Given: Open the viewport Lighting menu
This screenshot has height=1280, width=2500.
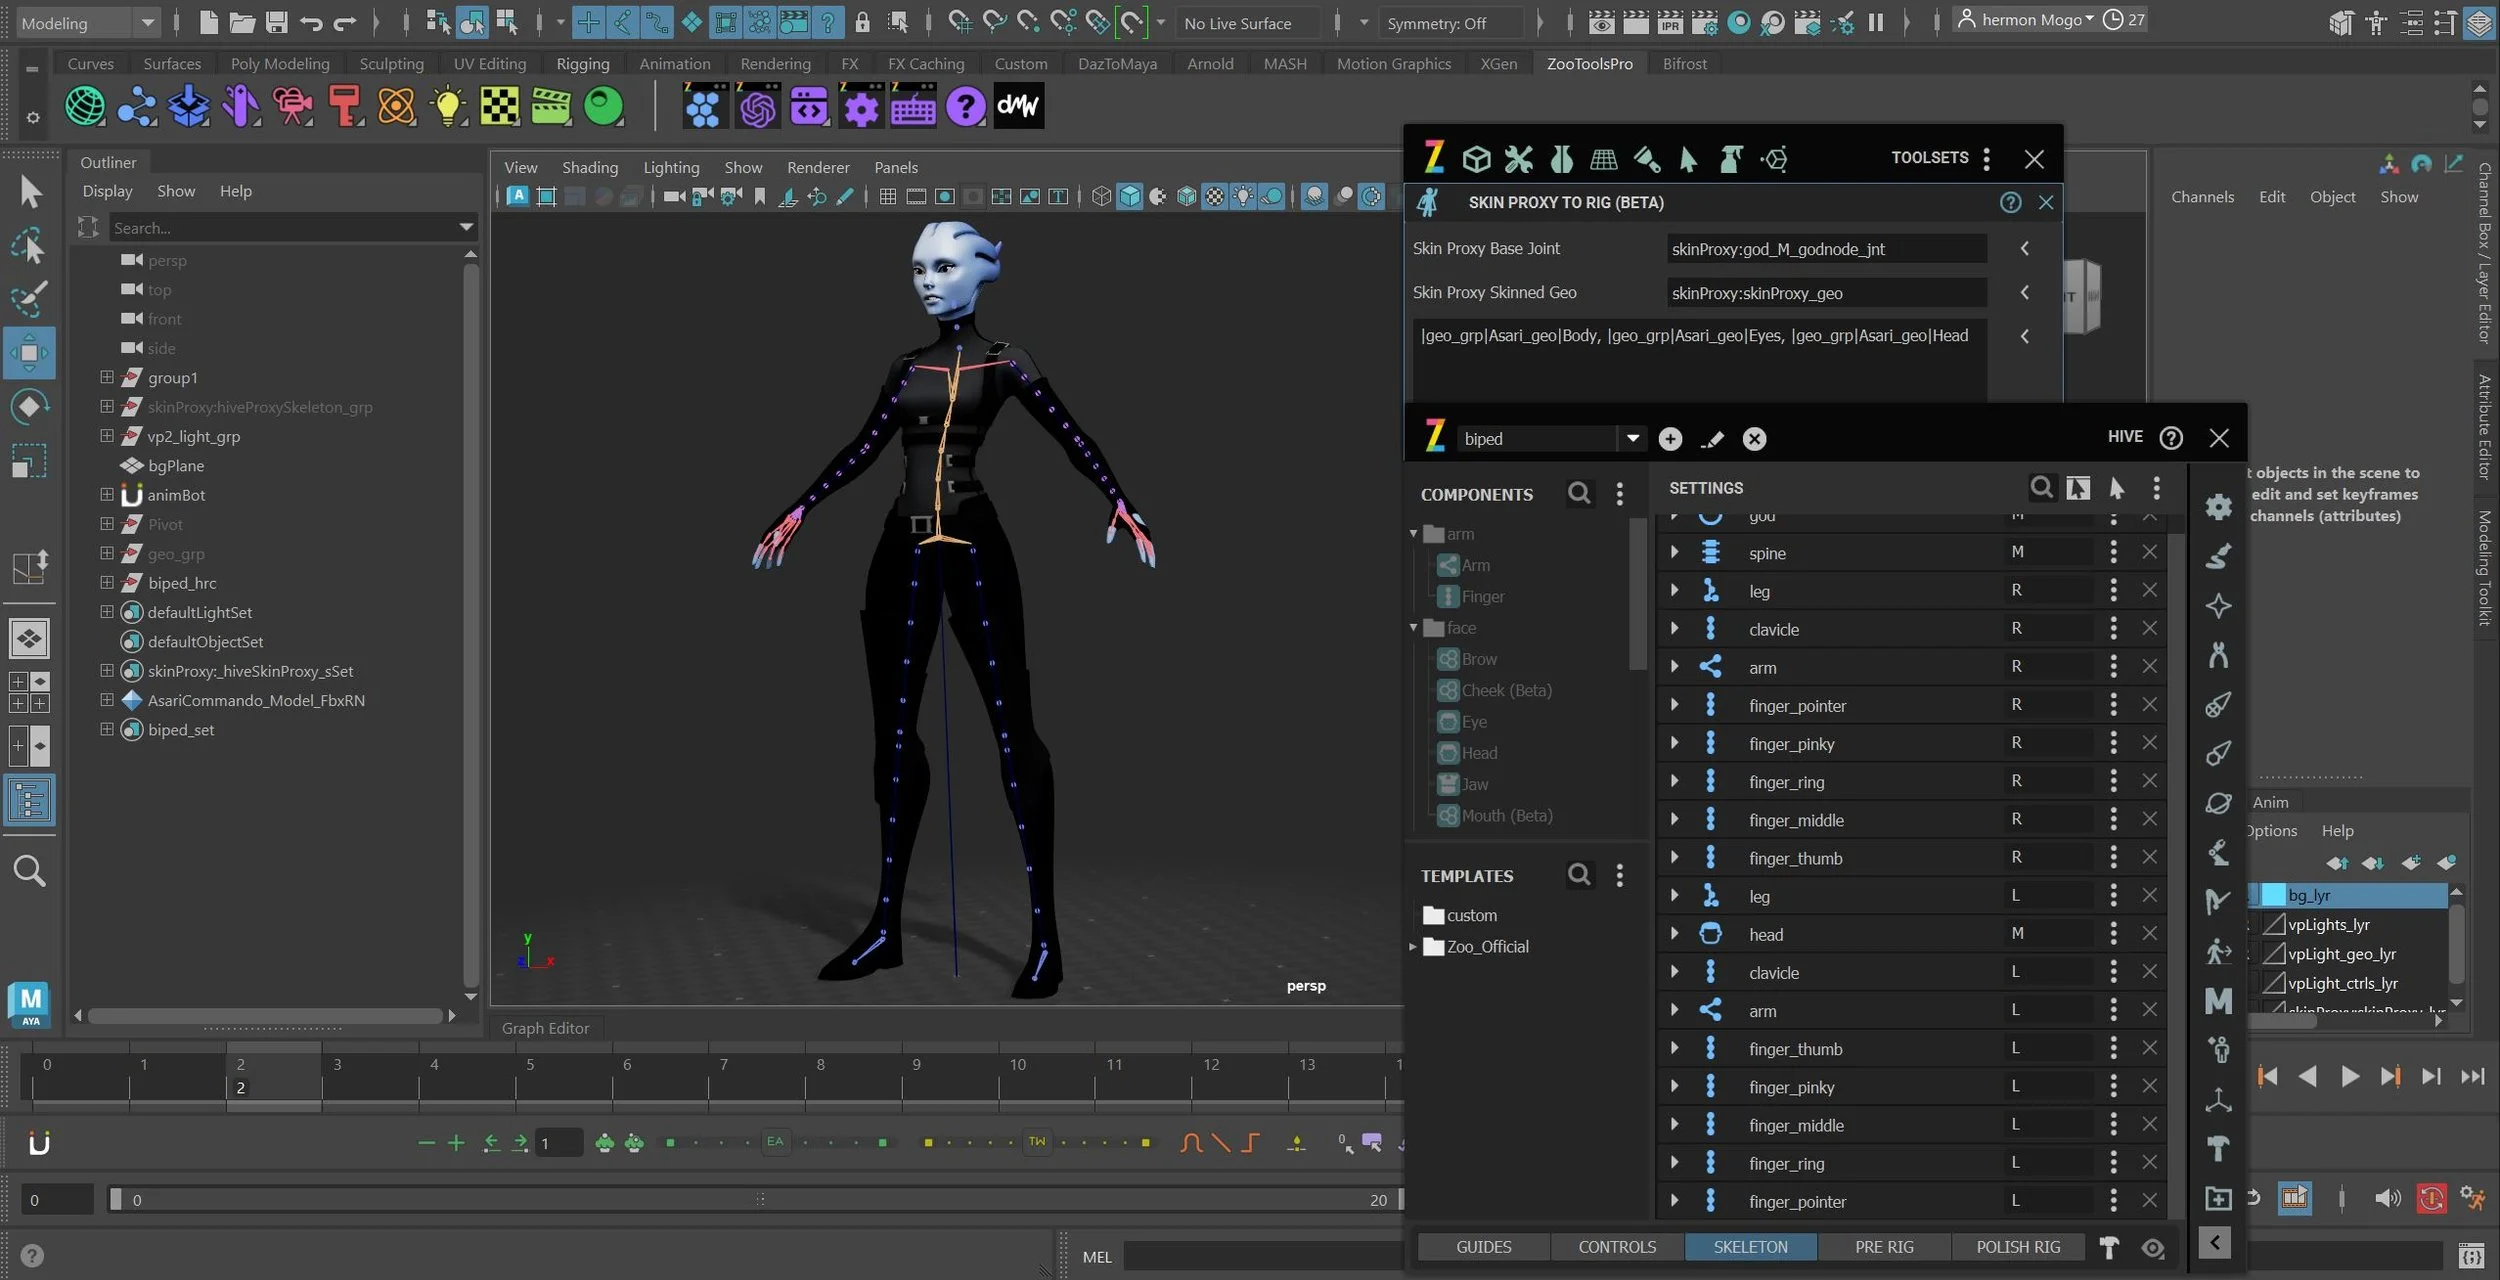Looking at the screenshot, I should pyautogui.click(x=670, y=167).
